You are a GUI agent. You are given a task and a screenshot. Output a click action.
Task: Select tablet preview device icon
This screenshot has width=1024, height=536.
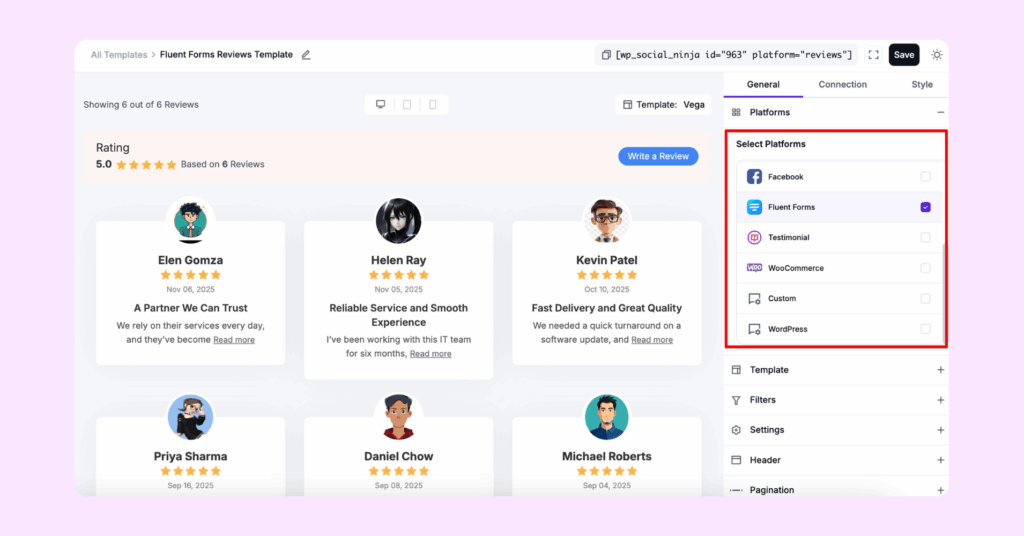click(407, 104)
